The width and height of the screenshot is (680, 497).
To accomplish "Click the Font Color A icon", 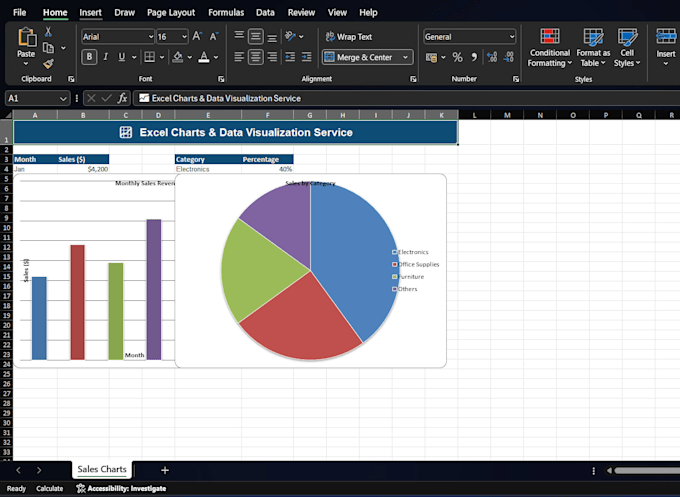I will (x=204, y=57).
